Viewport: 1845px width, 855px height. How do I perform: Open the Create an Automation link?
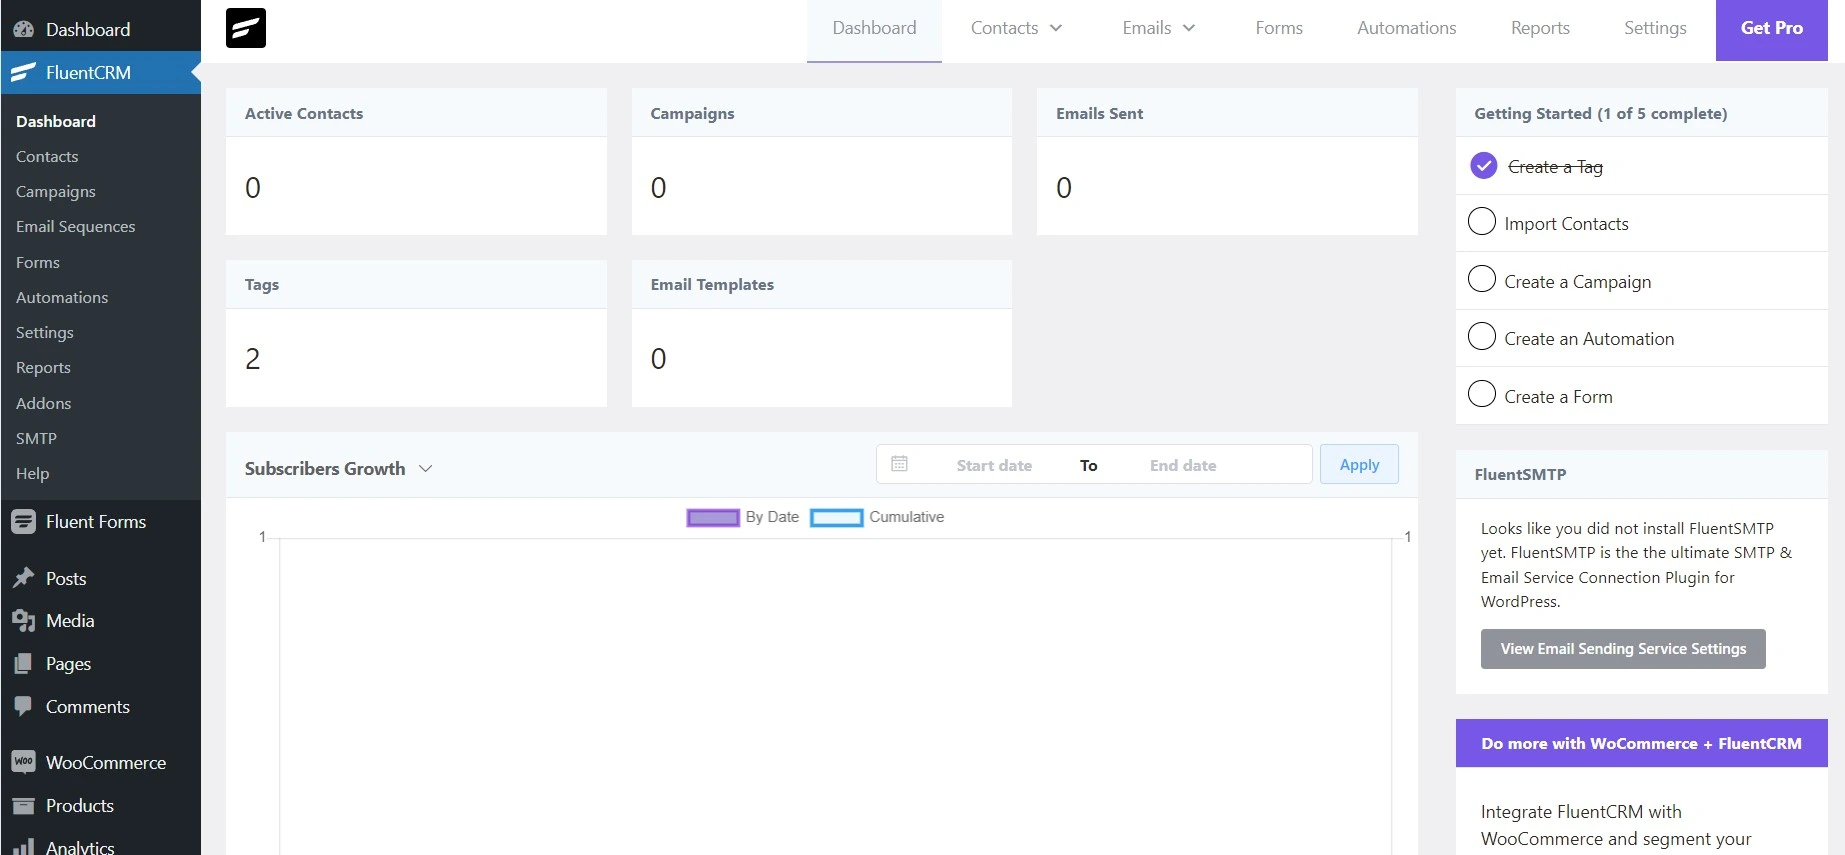pos(1589,339)
